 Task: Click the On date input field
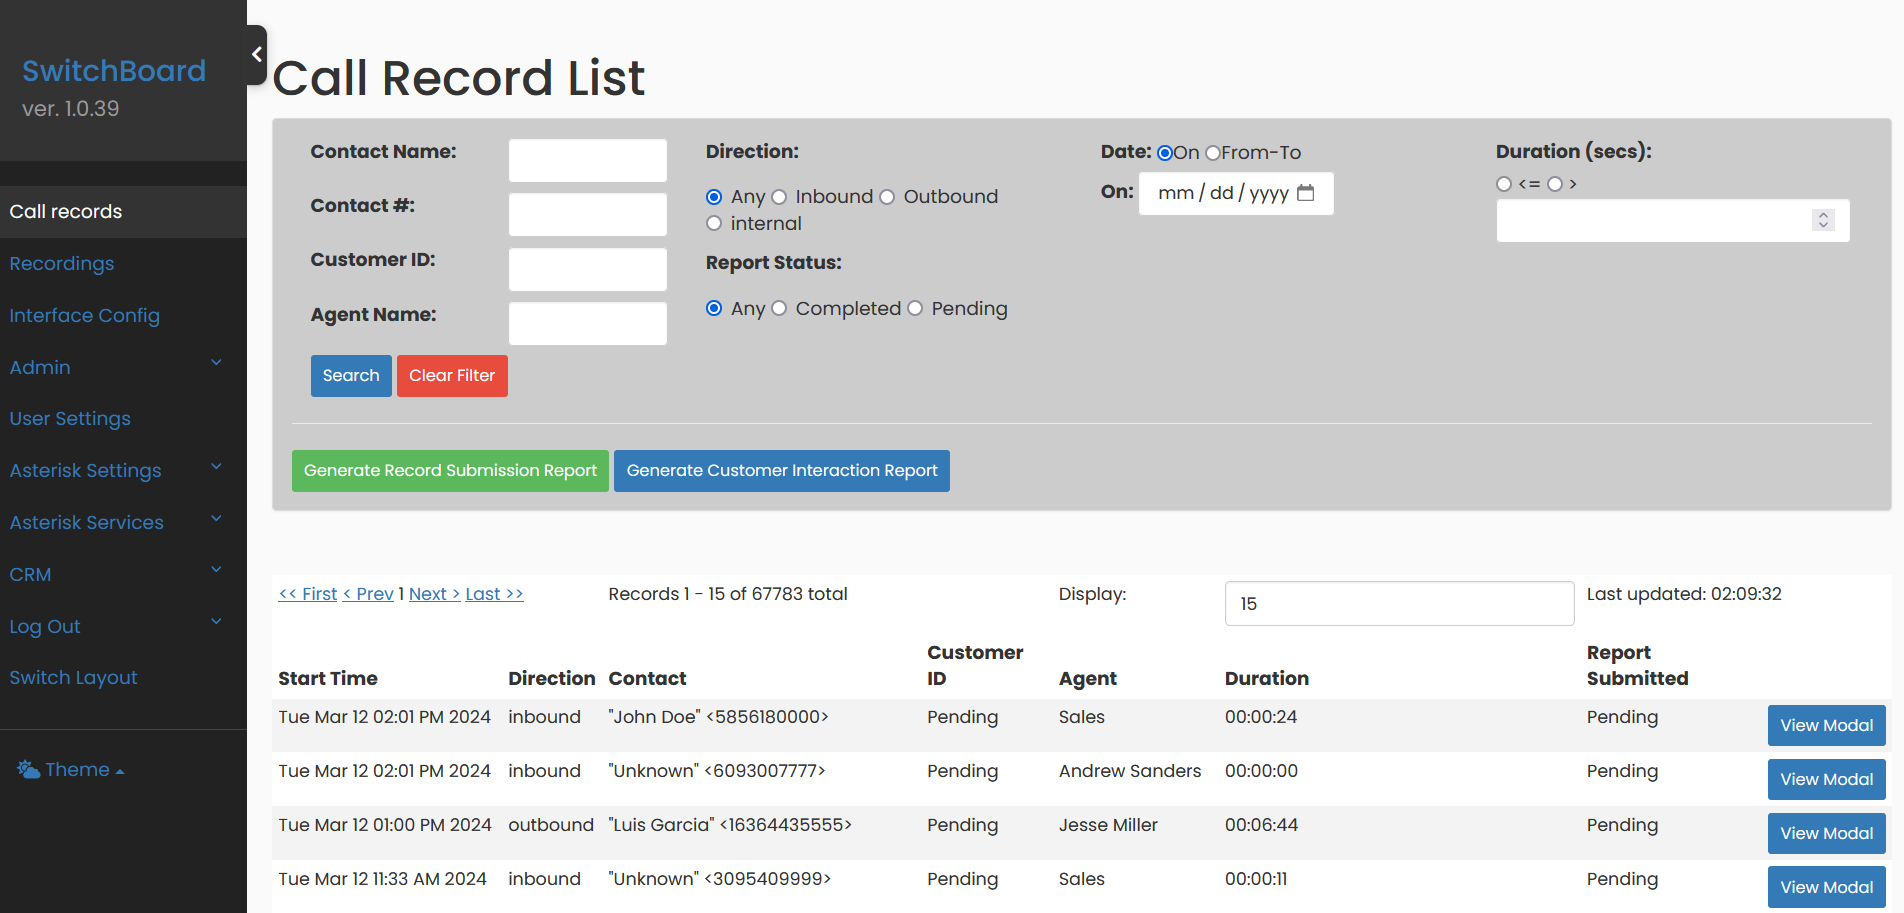click(1236, 193)
